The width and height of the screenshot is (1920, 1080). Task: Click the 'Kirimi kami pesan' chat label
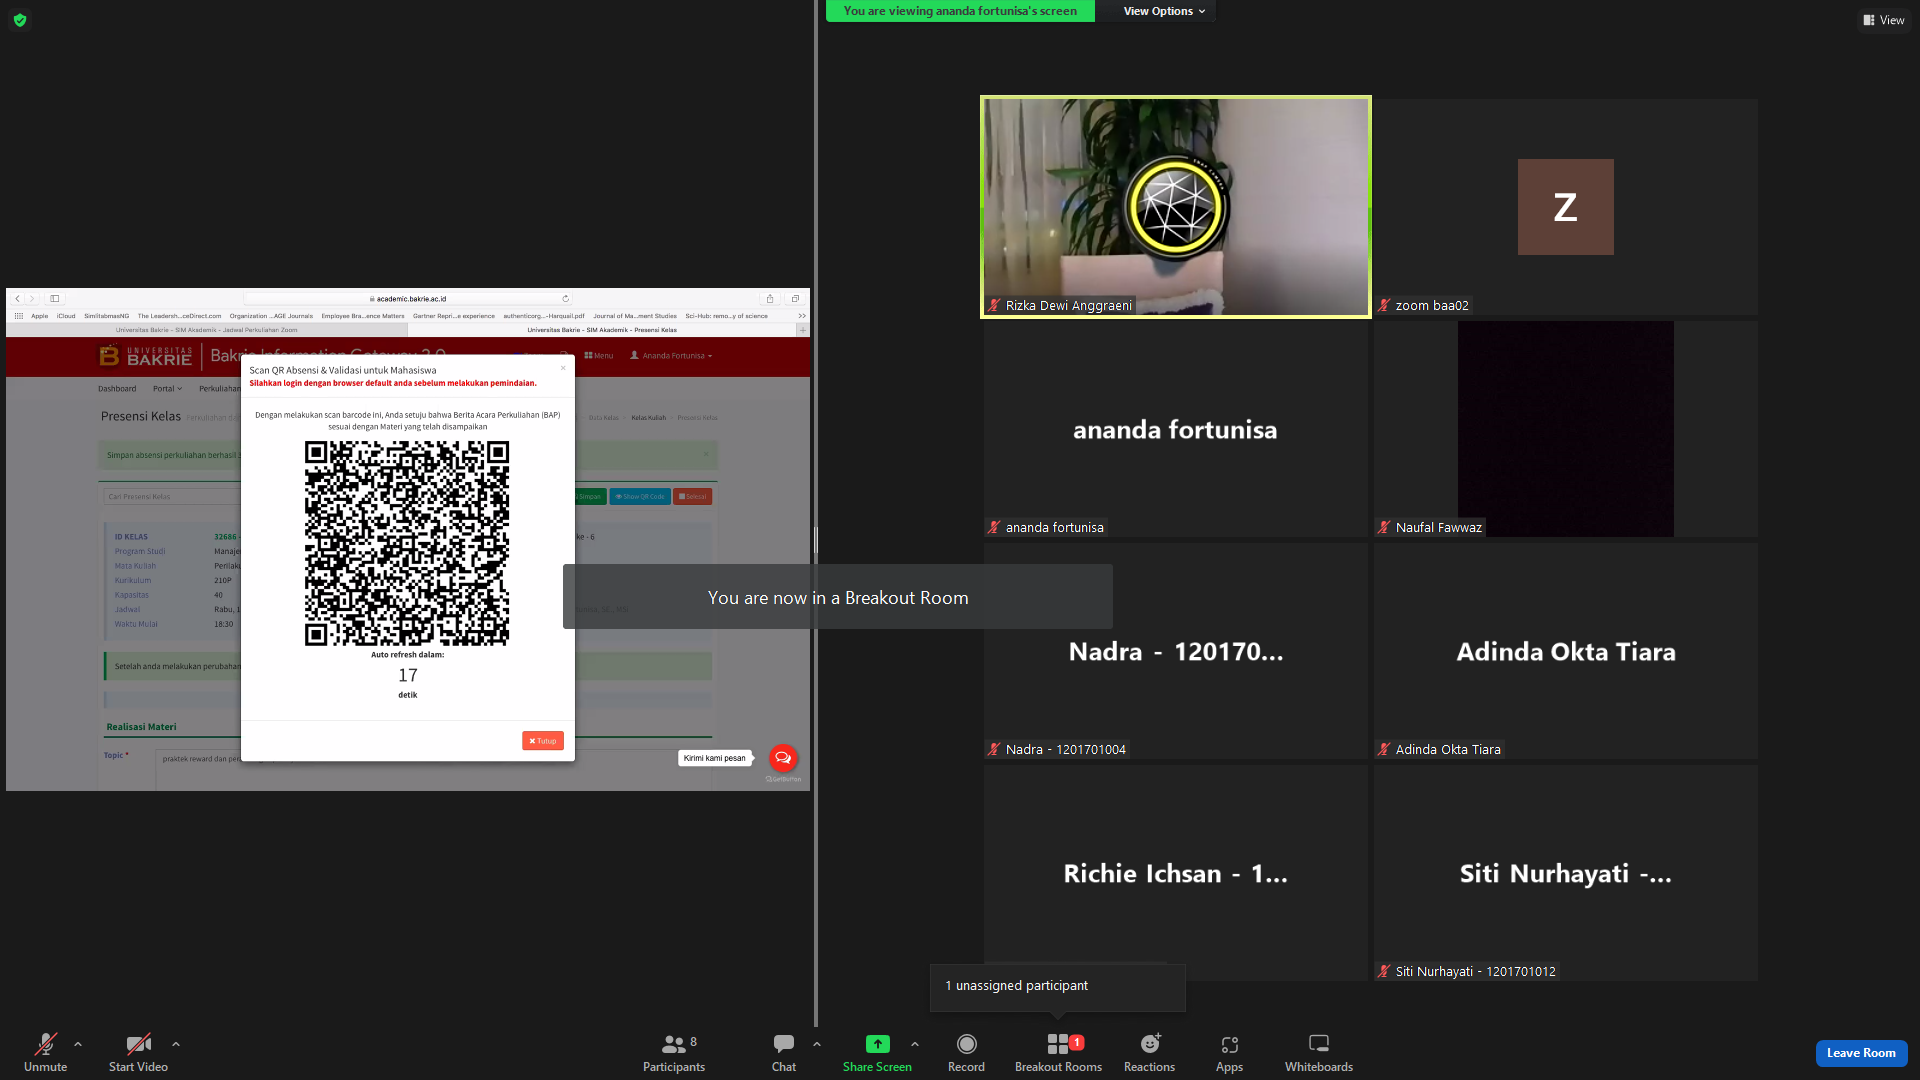[715, 758]
